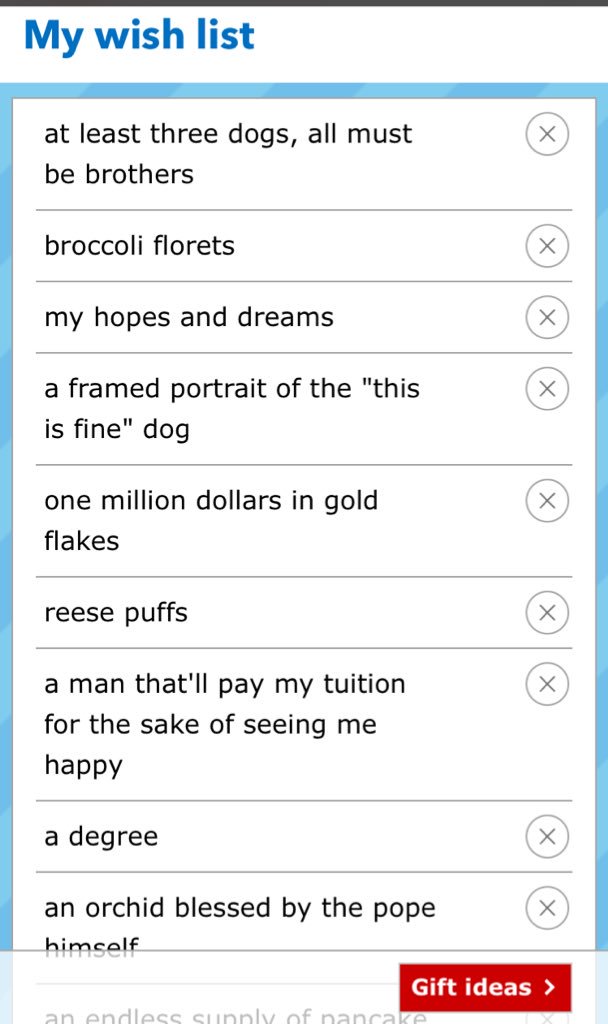
Task: Delete the orchid blessed by pope item
Action: (x=547, y=908)
